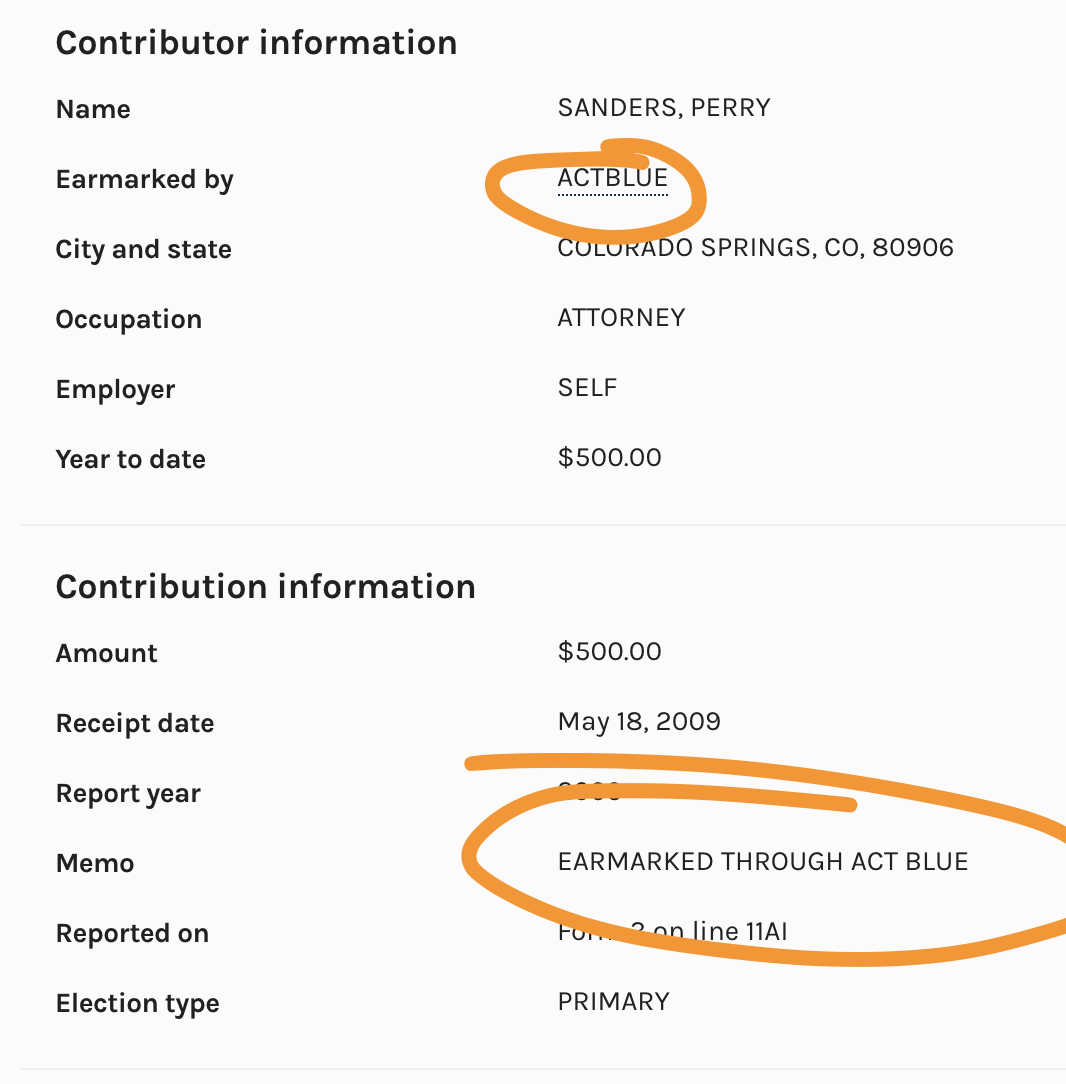Click the EARMARKED THROUGH ACT BLUE memo
1066x1084 pixels.
click(763, 862)
